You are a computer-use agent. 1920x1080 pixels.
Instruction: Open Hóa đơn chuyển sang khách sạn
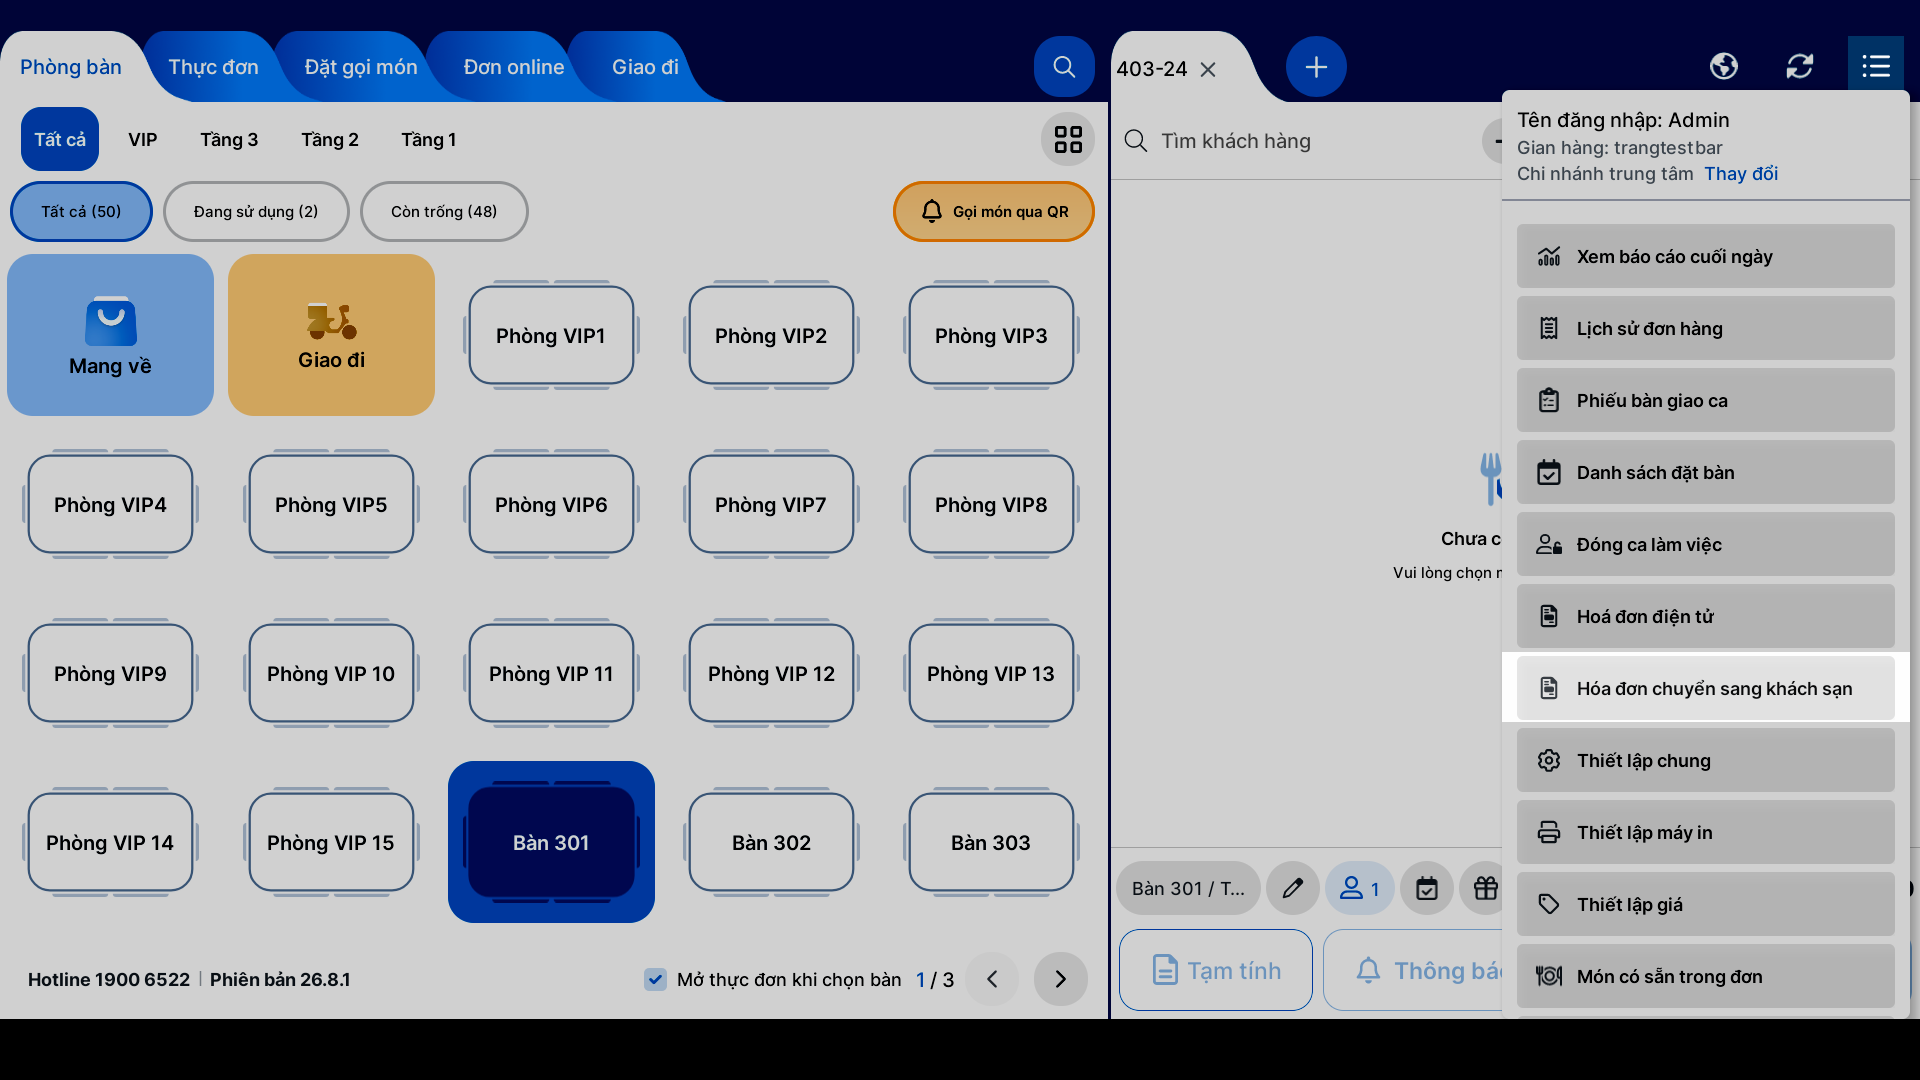pos(1705,688)
